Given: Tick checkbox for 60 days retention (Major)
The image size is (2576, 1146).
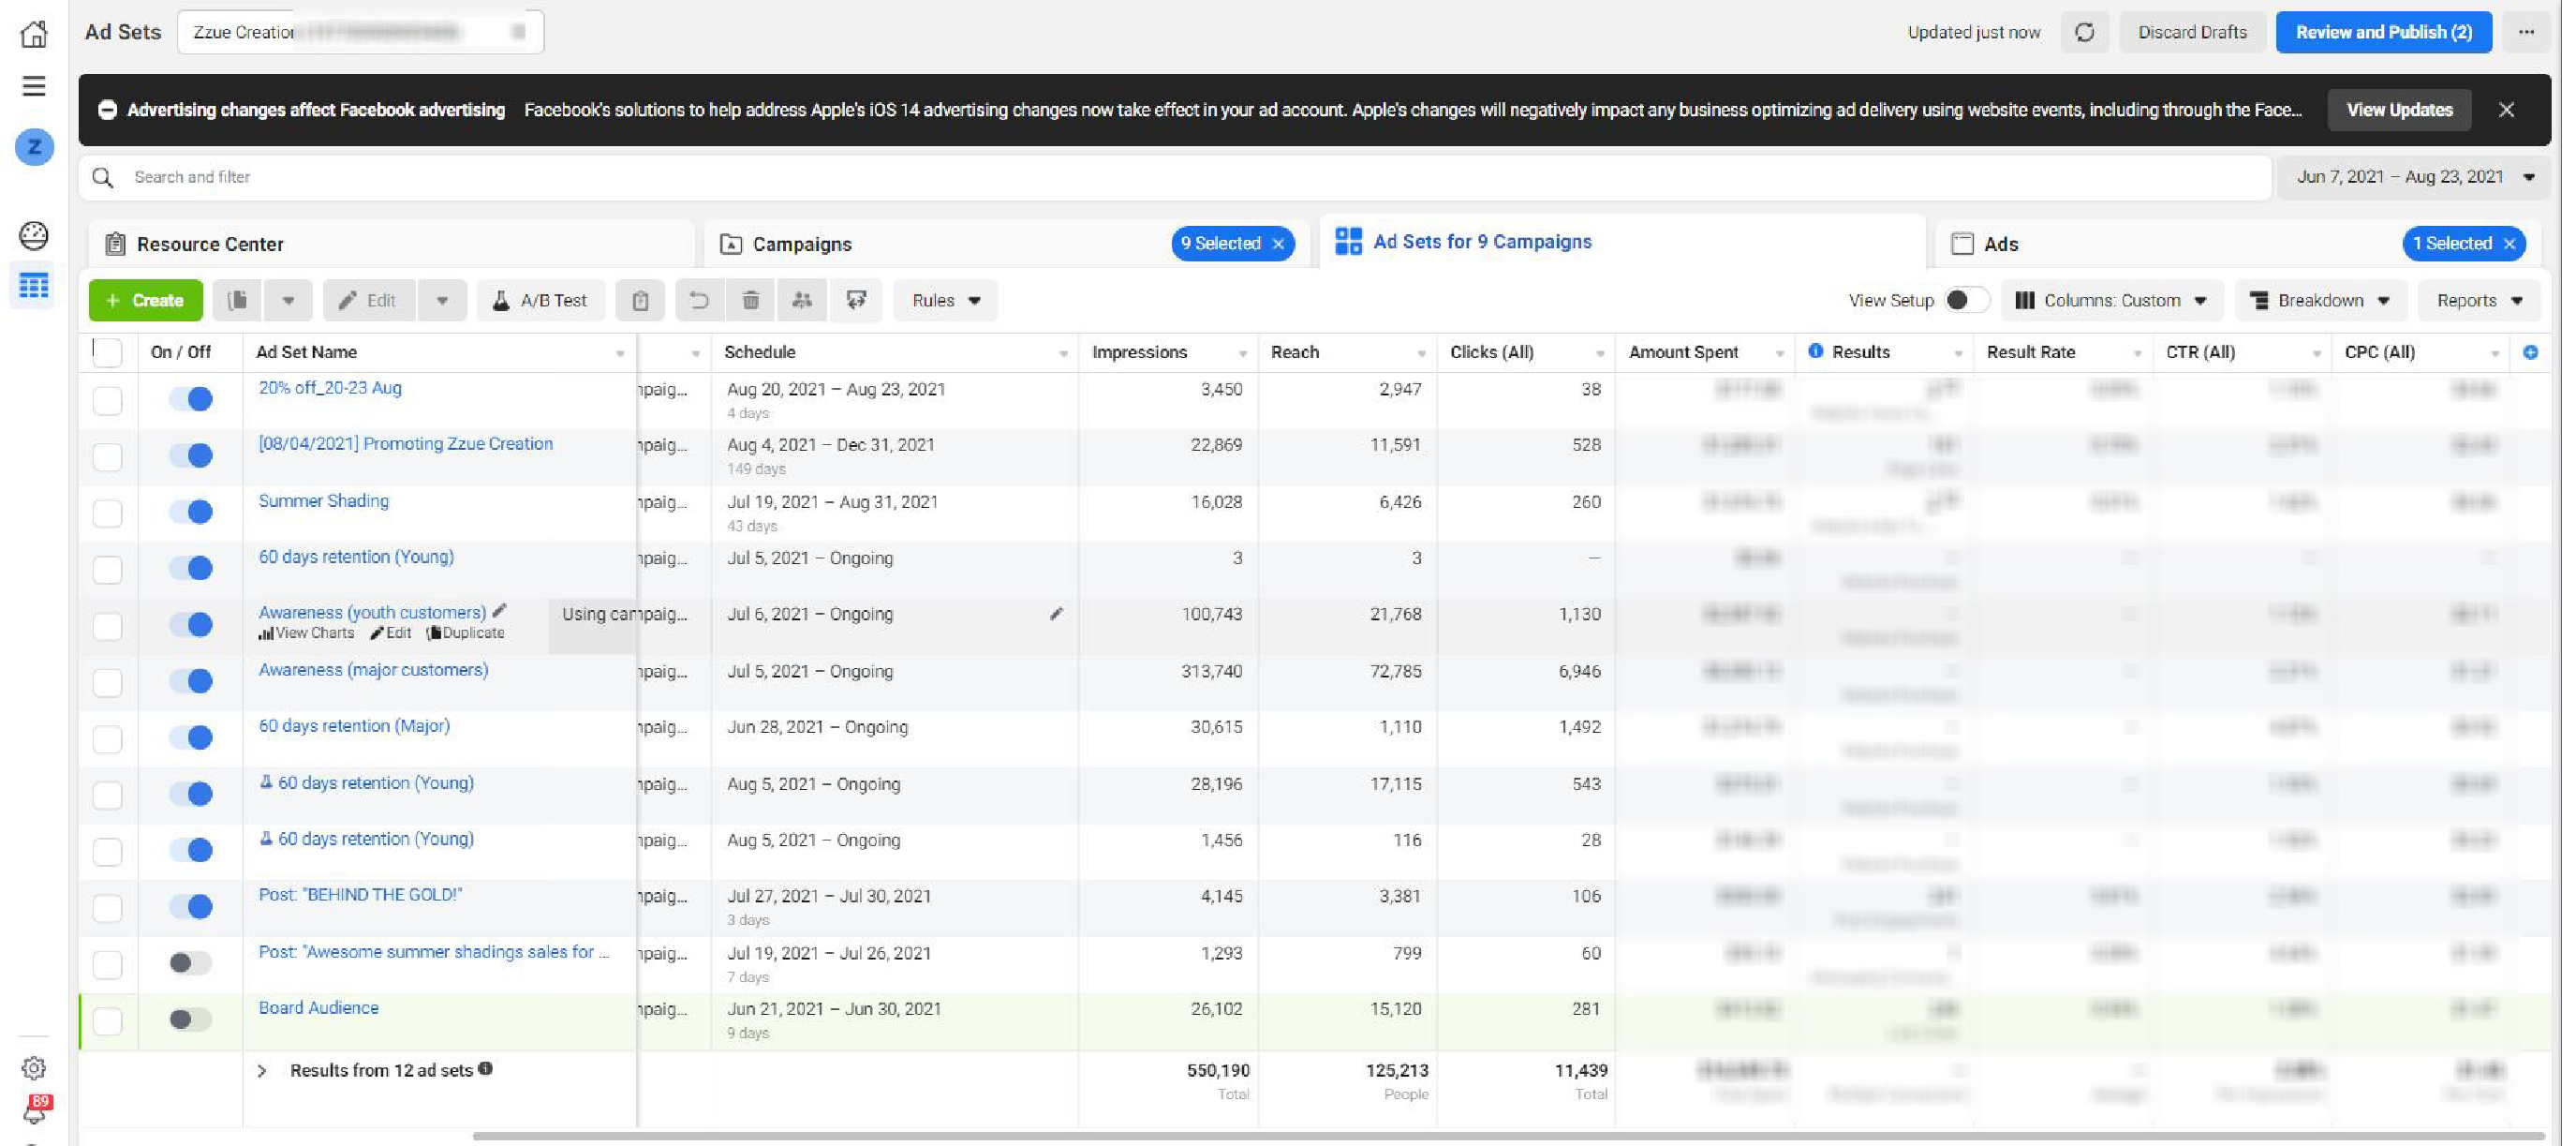Looking at the screenshot, I should coord(107,738).
